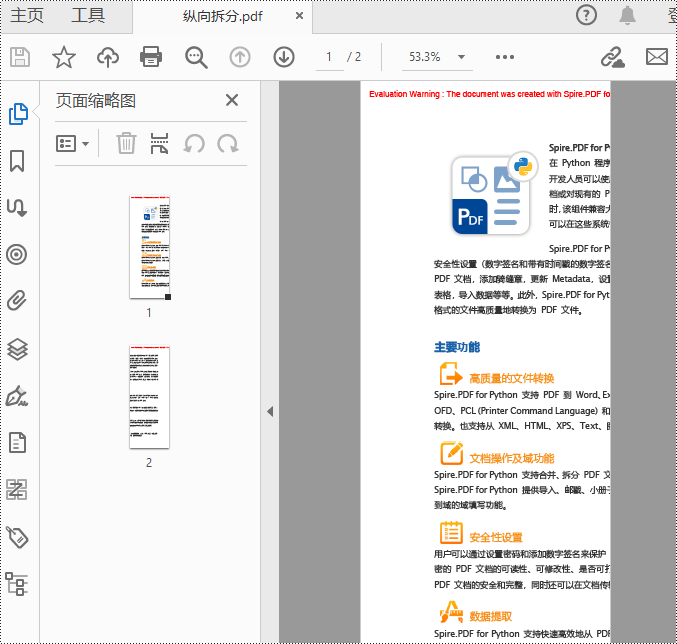
Task: Open the articles thread sidebar icon
Action: [x=17, y=208]
